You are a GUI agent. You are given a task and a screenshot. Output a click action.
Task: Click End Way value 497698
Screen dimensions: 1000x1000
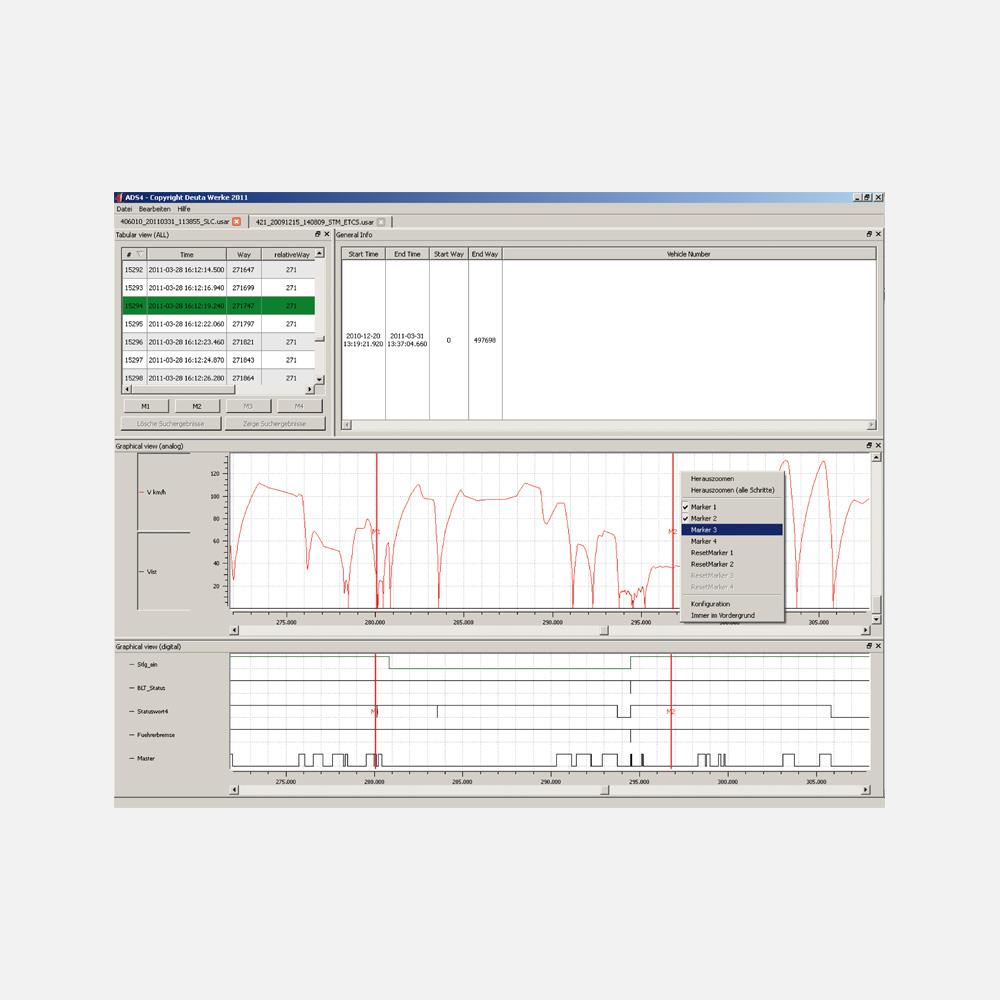tap(485, 340)
